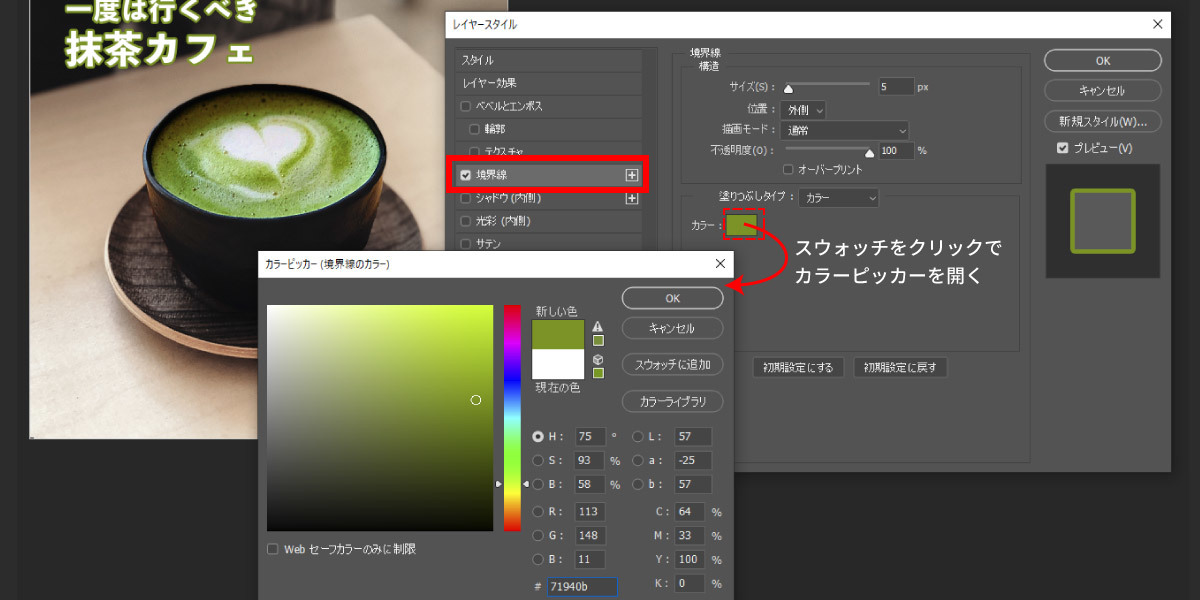The image size is (1200, 600).
Task: Select the R radio button
Action: tap(539, 512)
